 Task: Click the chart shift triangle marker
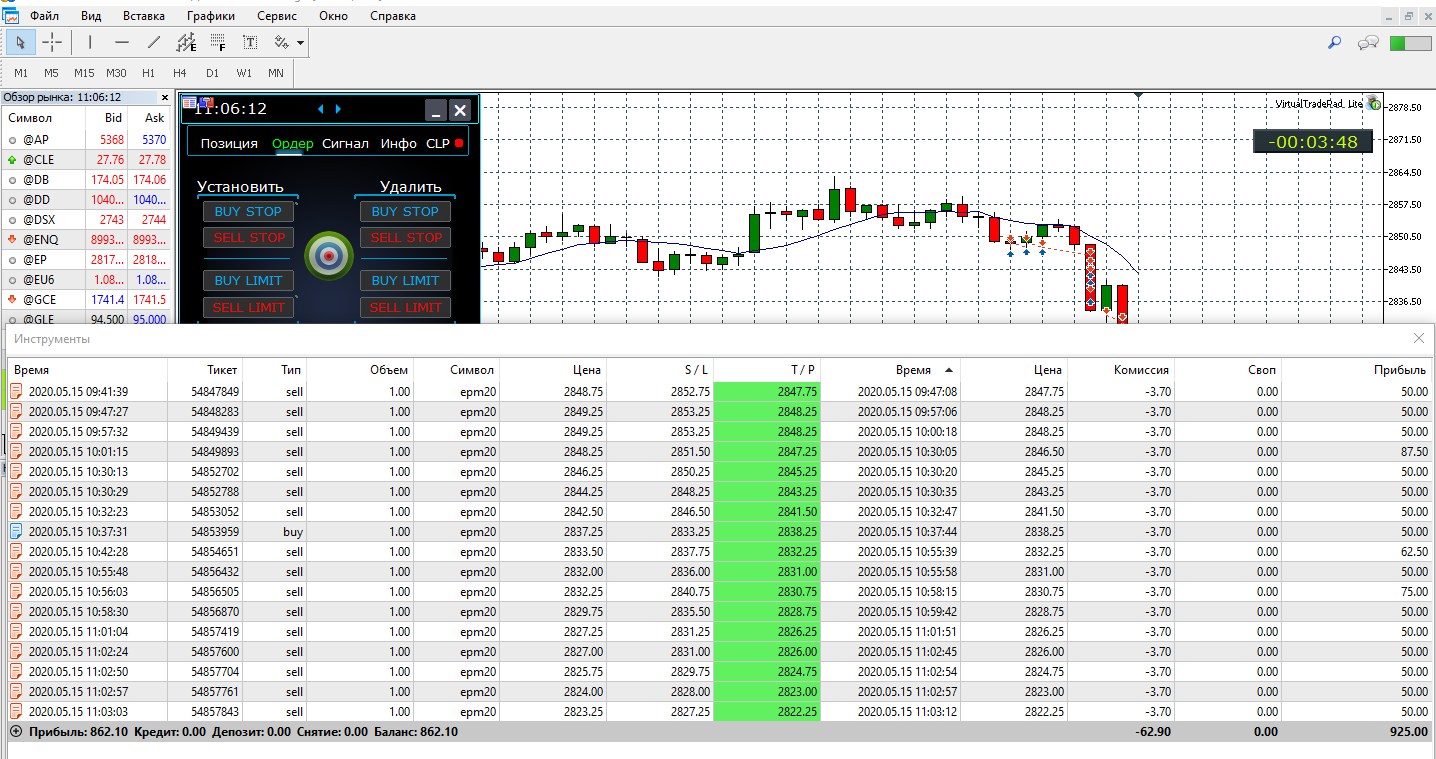coord(1139,97)
